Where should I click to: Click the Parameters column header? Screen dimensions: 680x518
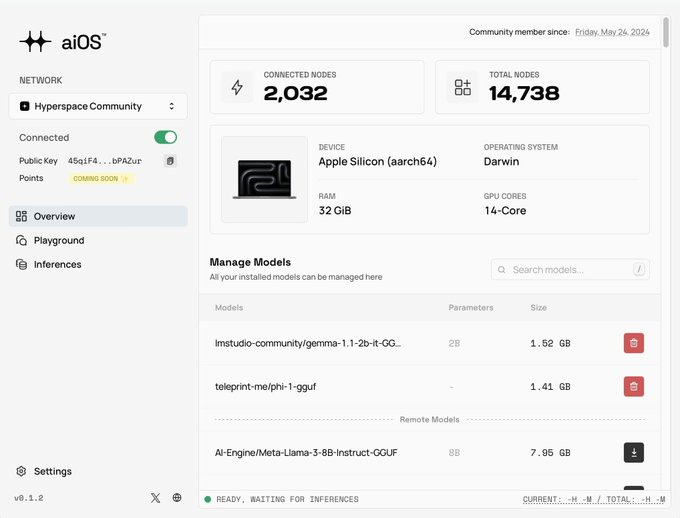[471, 308]
